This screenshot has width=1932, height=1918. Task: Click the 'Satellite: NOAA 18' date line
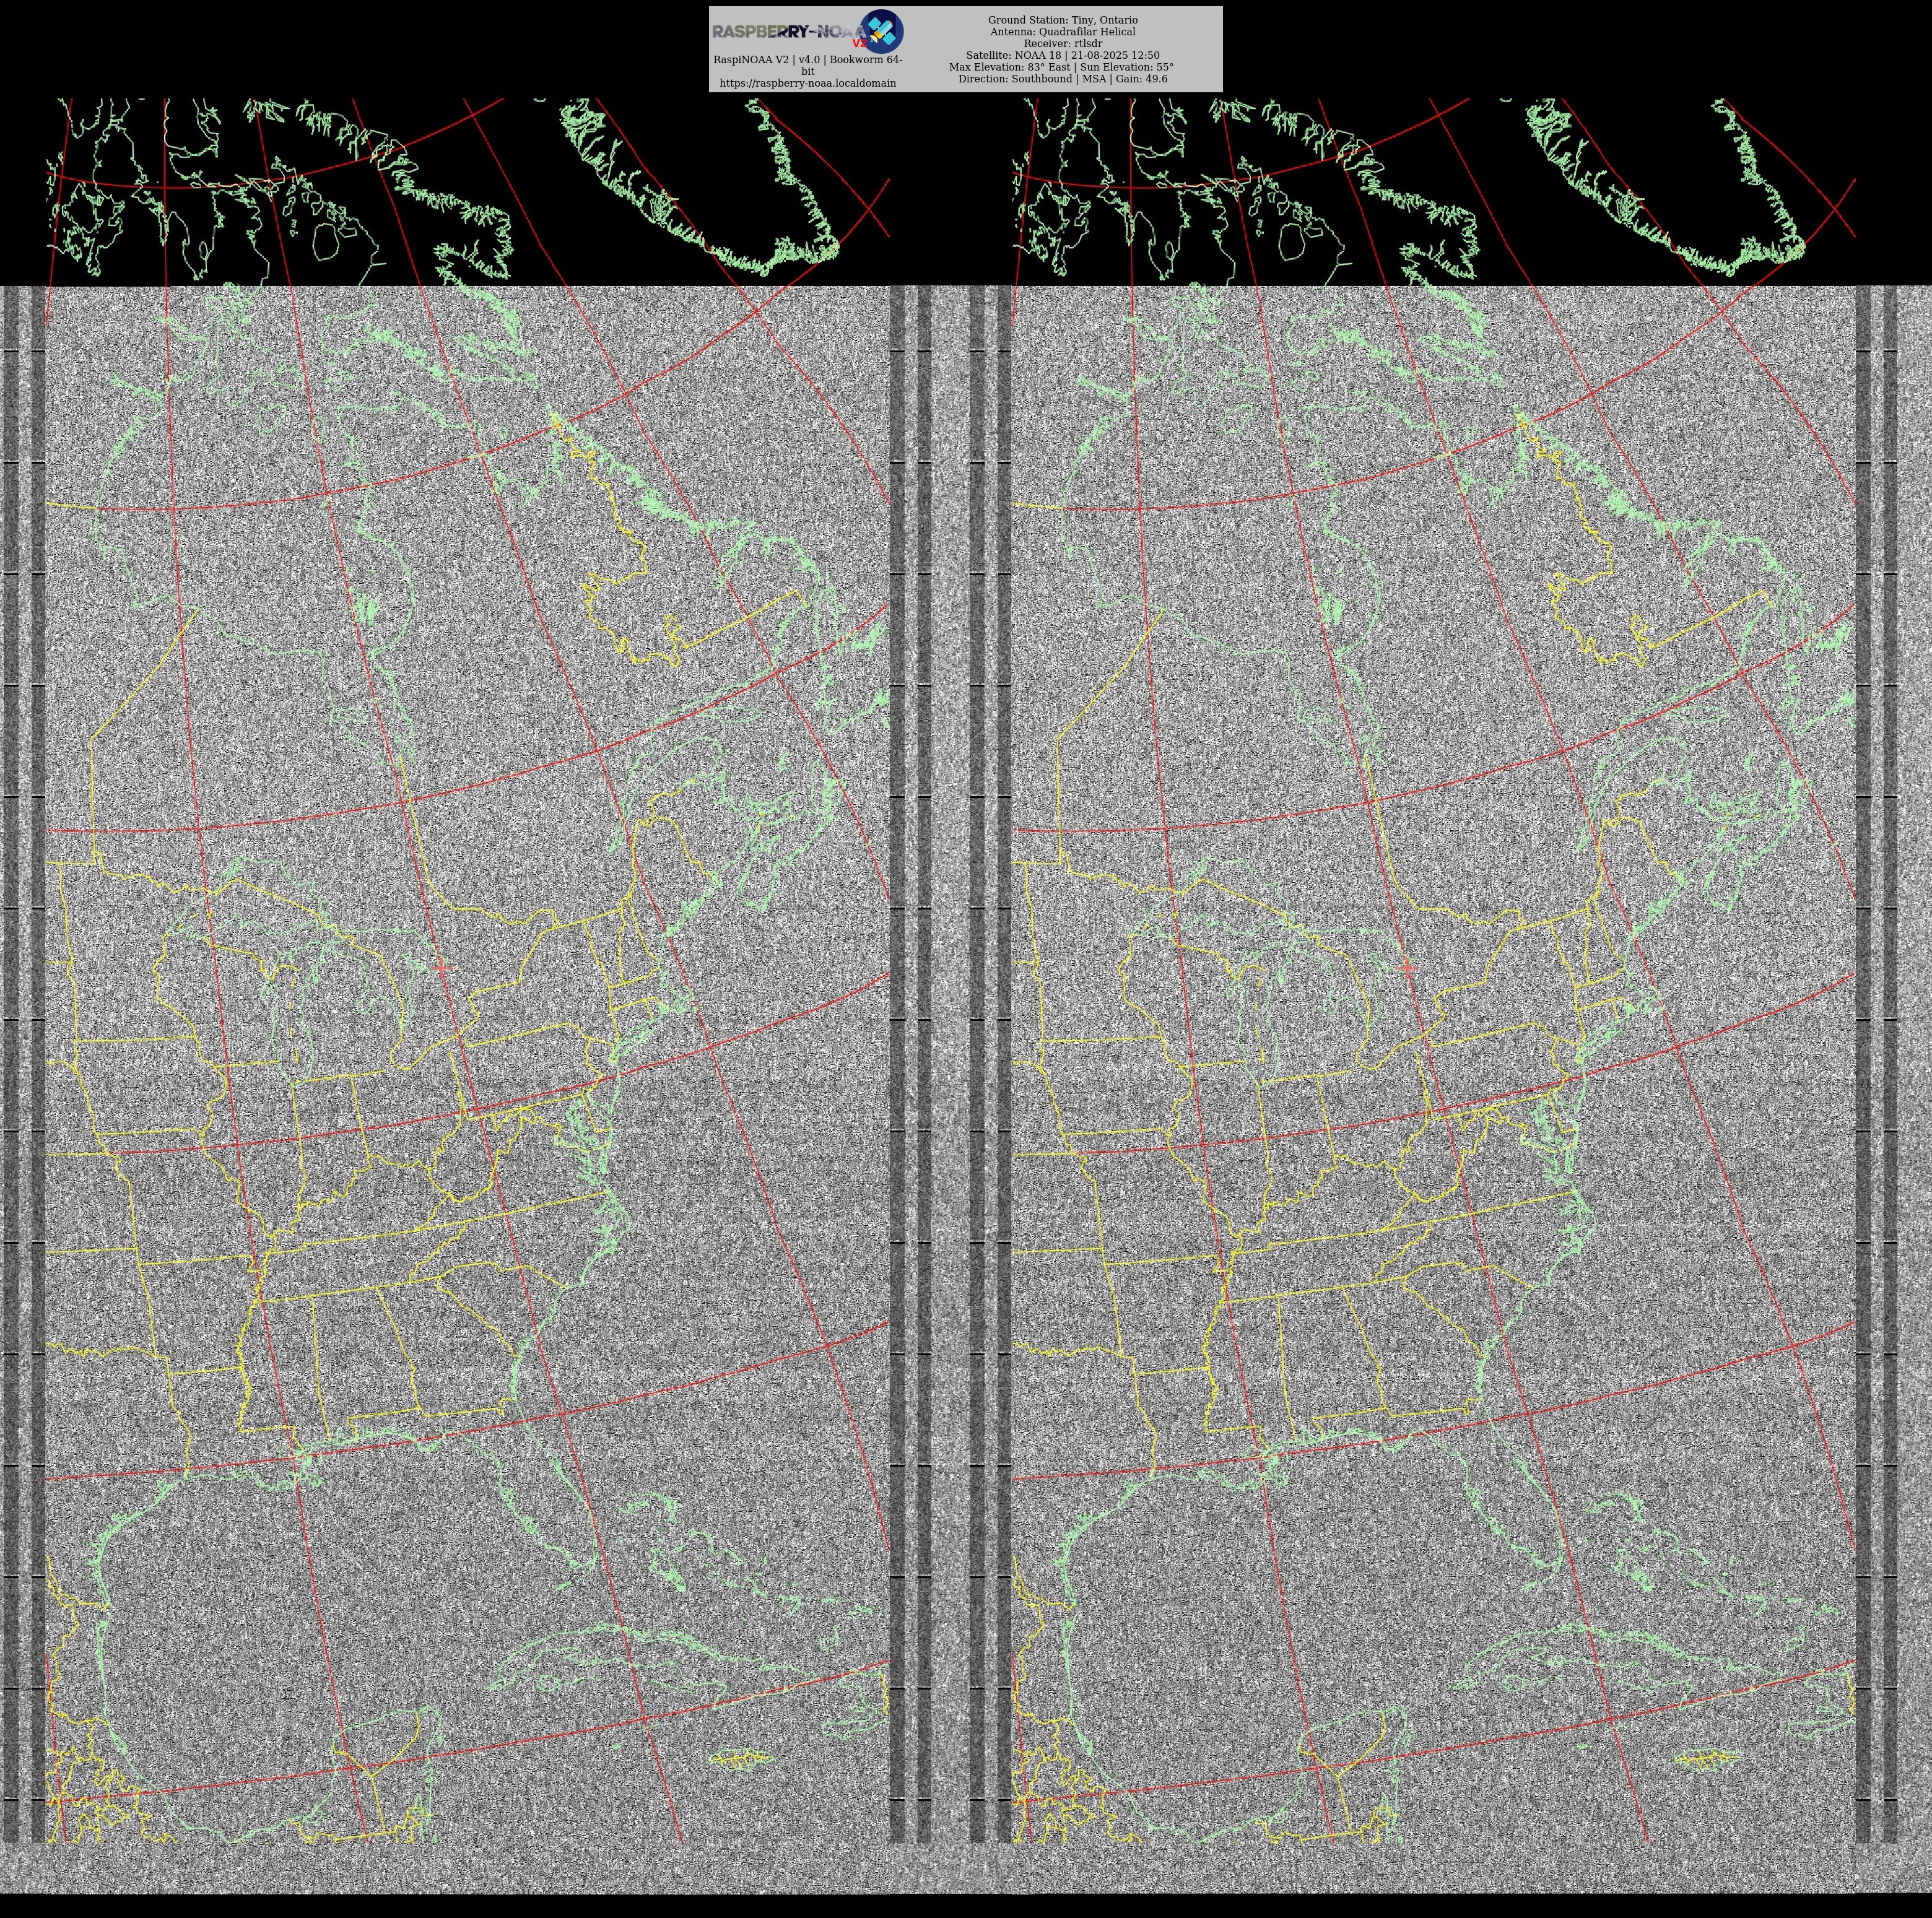(1062, 56)
